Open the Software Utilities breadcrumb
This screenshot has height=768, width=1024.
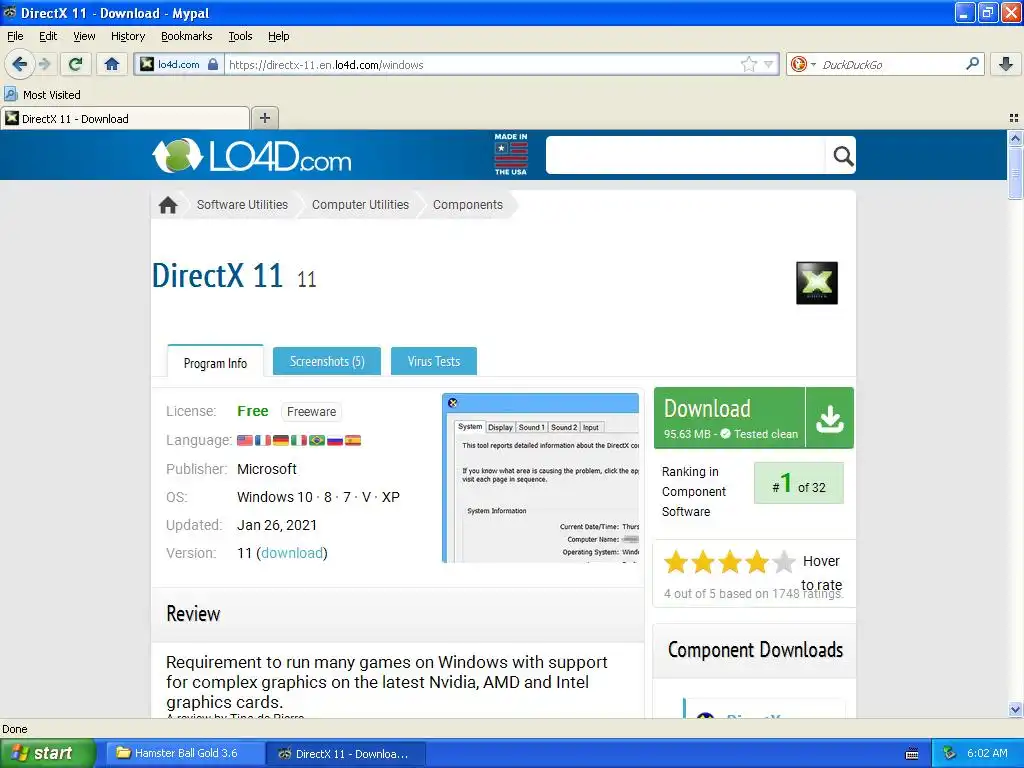tap(242, 205)
